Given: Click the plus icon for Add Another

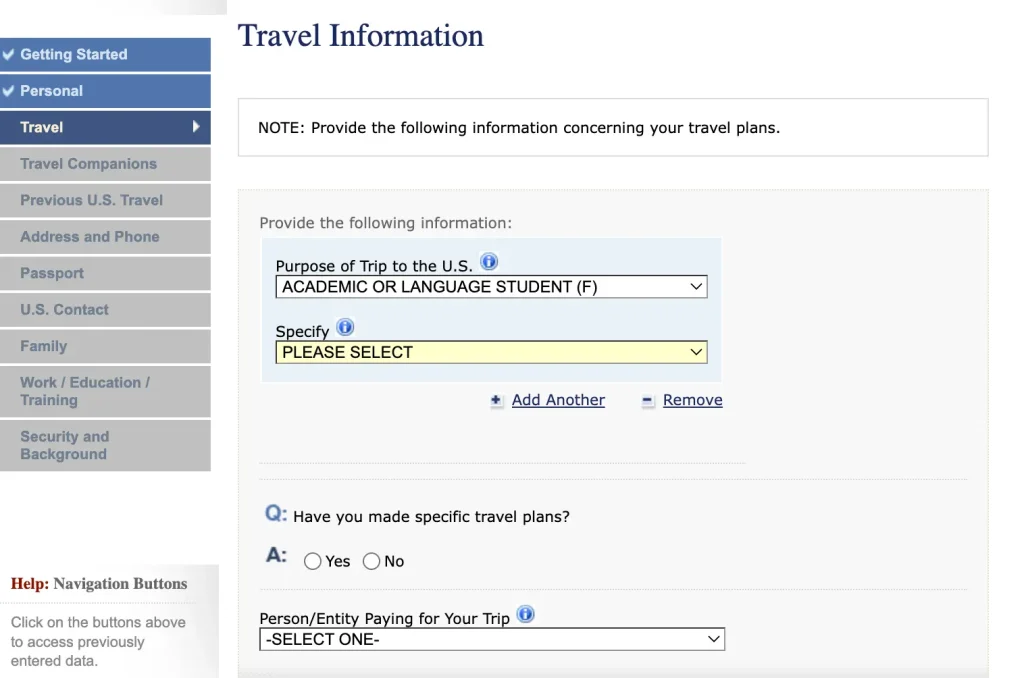Looking at the screenshot, I should (x=496, y=400).
